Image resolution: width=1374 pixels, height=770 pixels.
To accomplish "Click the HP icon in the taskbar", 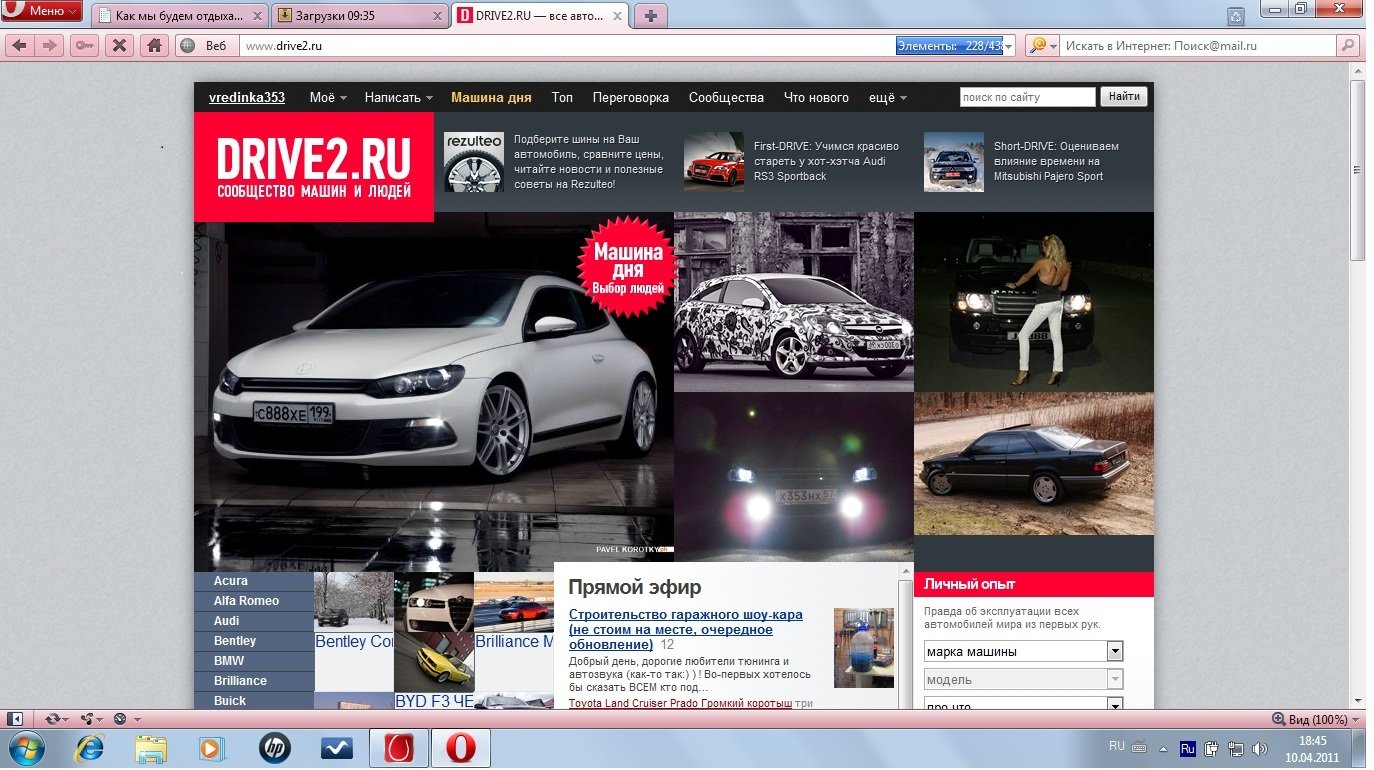I will point(274,747).
